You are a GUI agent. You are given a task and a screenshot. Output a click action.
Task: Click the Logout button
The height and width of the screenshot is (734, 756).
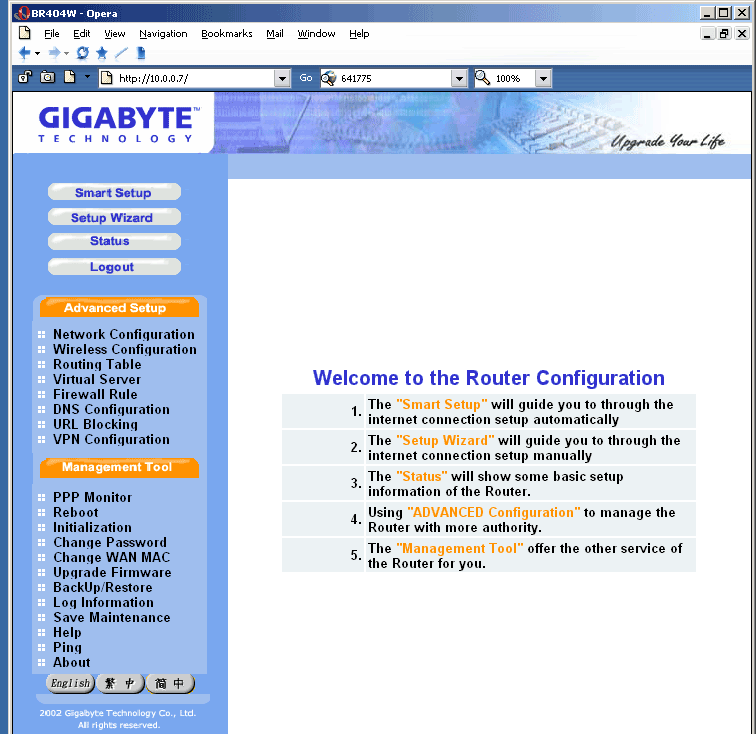[114, 267]
